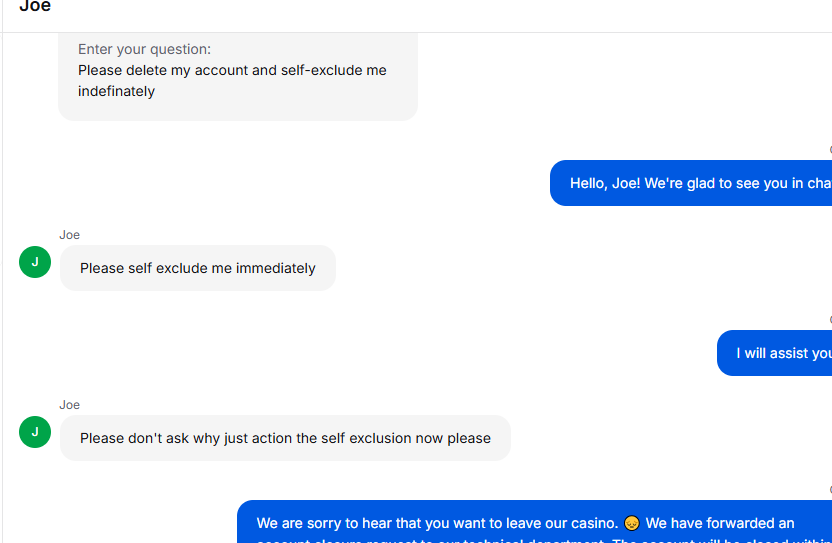
Task: Click the 'I will assist you' reply bubble
Action: click(x=774, y=353)
